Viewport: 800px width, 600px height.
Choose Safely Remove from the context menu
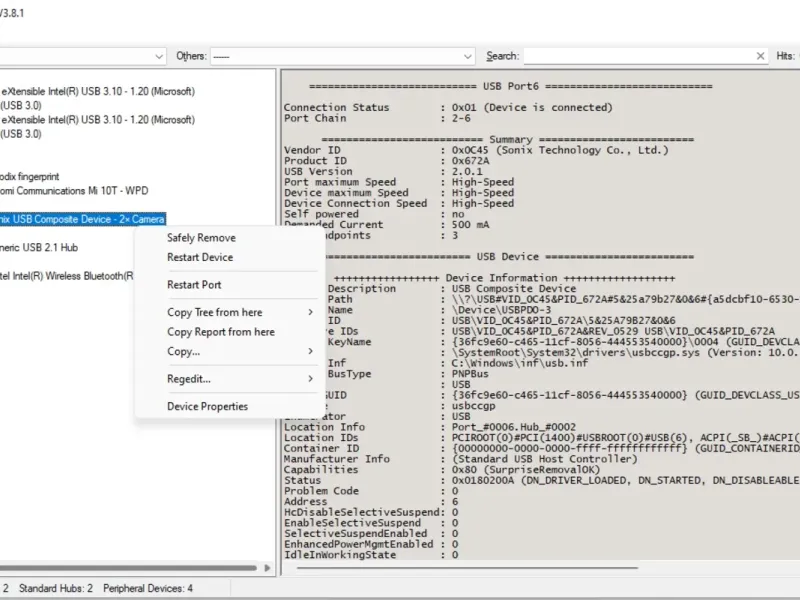201,238
